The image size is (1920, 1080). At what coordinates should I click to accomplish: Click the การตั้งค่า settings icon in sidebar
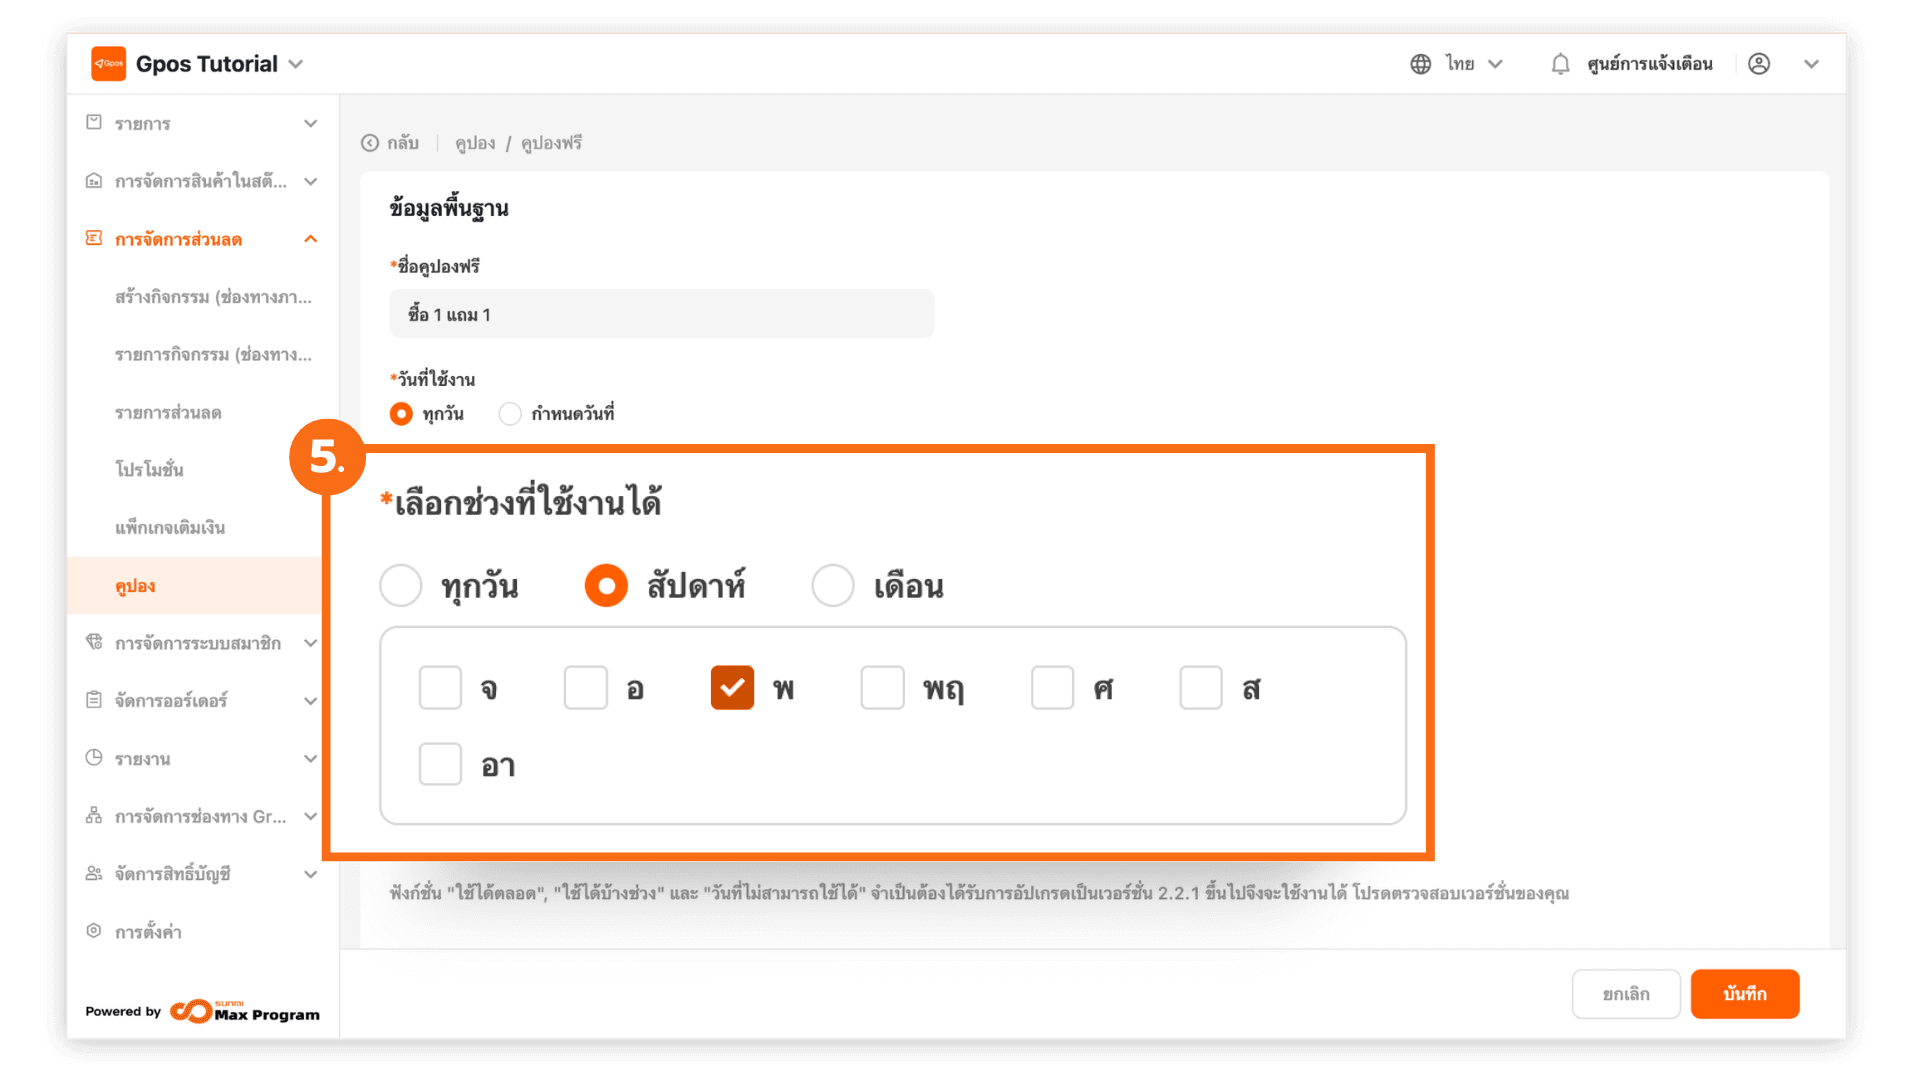point(94,931)
